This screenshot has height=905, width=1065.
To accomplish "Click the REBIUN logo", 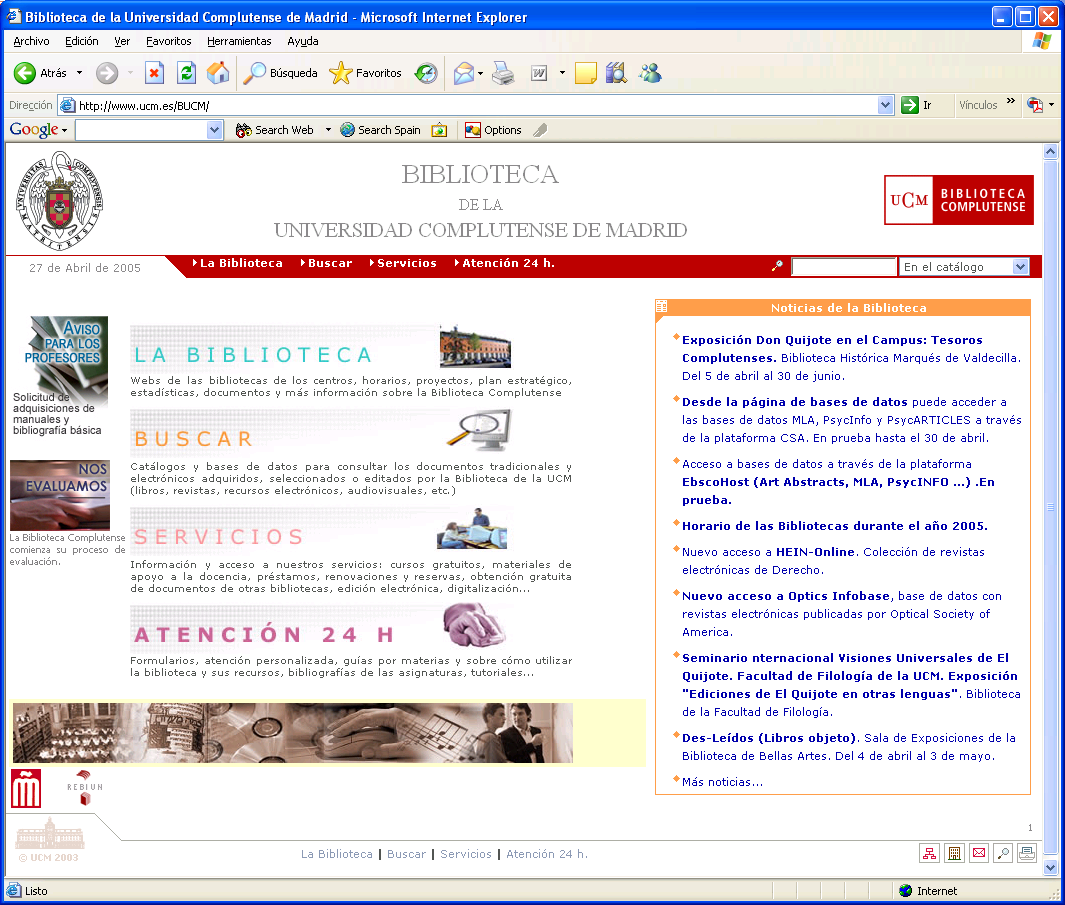I will (x=85, y=788).
